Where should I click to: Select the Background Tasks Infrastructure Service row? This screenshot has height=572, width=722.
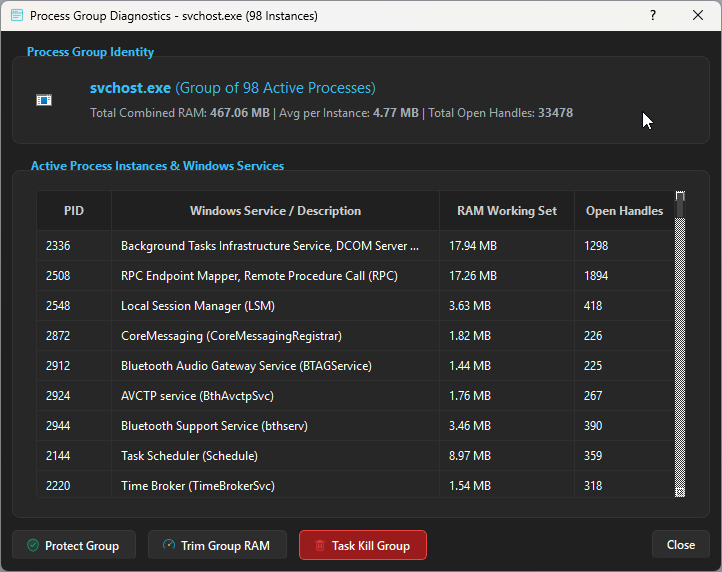(x=355, y=245)
